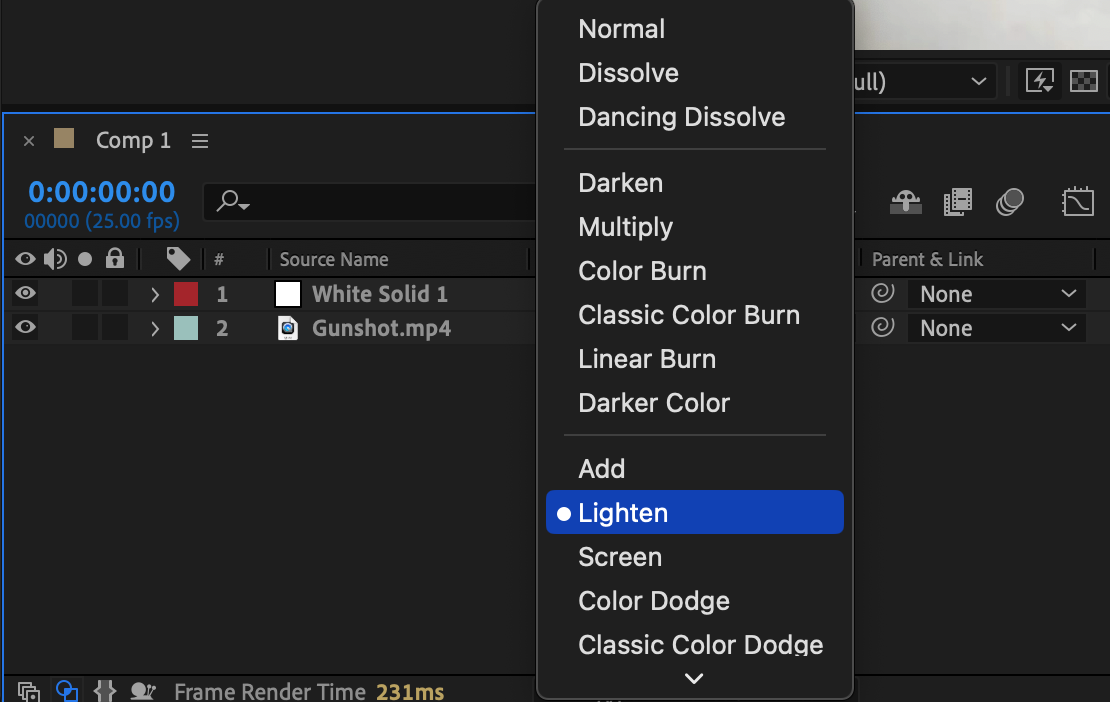Viewport: 1110px width, 702px height.
Task: Click the current time 0:00:00:00 display
Action: [x=101, y=192]
